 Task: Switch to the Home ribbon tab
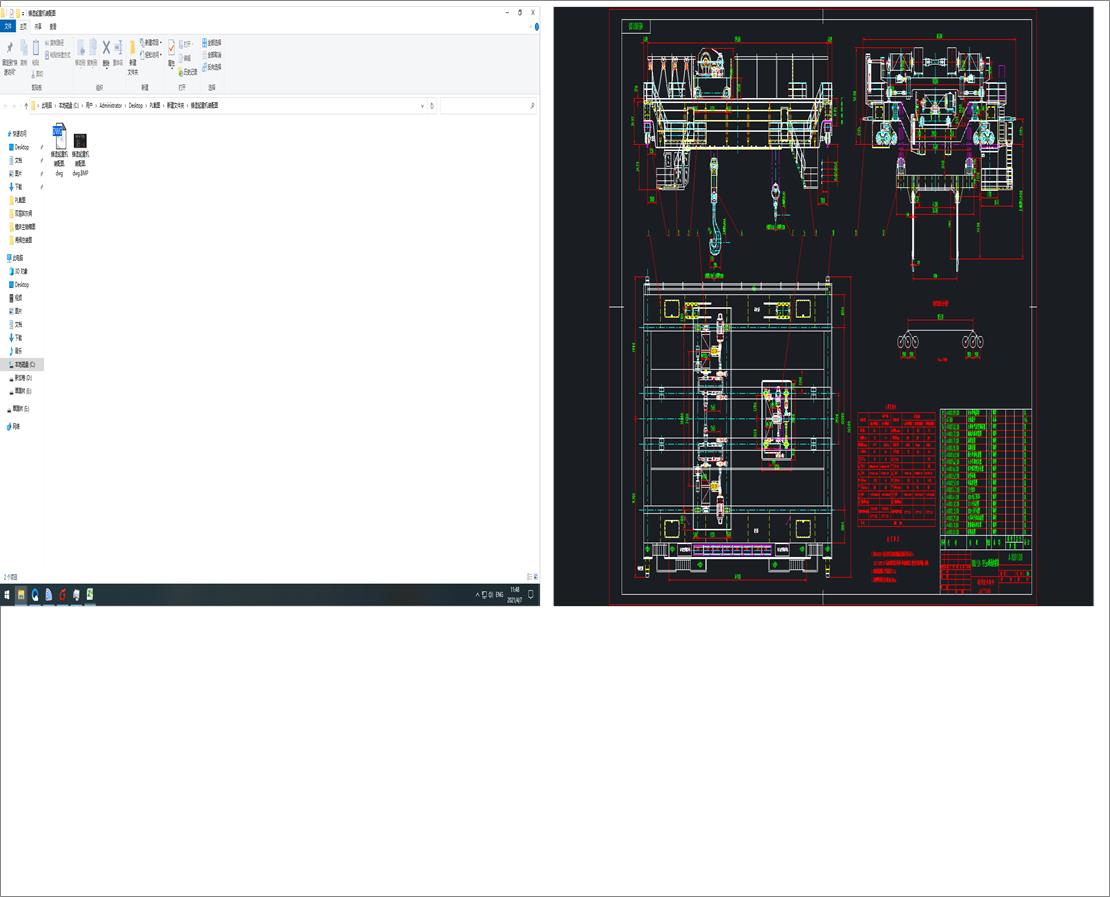point(23,26)
